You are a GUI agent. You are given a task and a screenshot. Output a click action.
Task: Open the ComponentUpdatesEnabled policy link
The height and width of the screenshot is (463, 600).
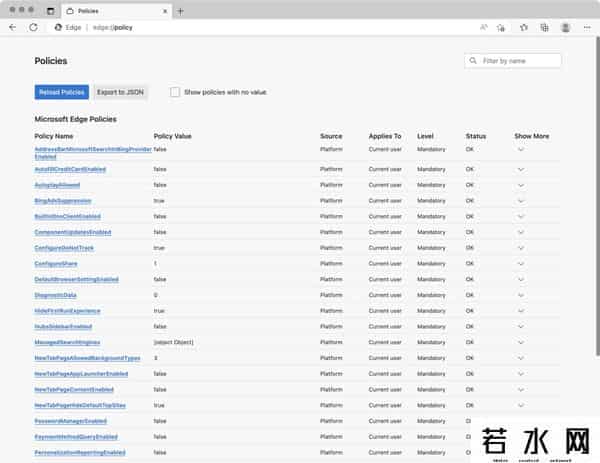coord(73,232)
